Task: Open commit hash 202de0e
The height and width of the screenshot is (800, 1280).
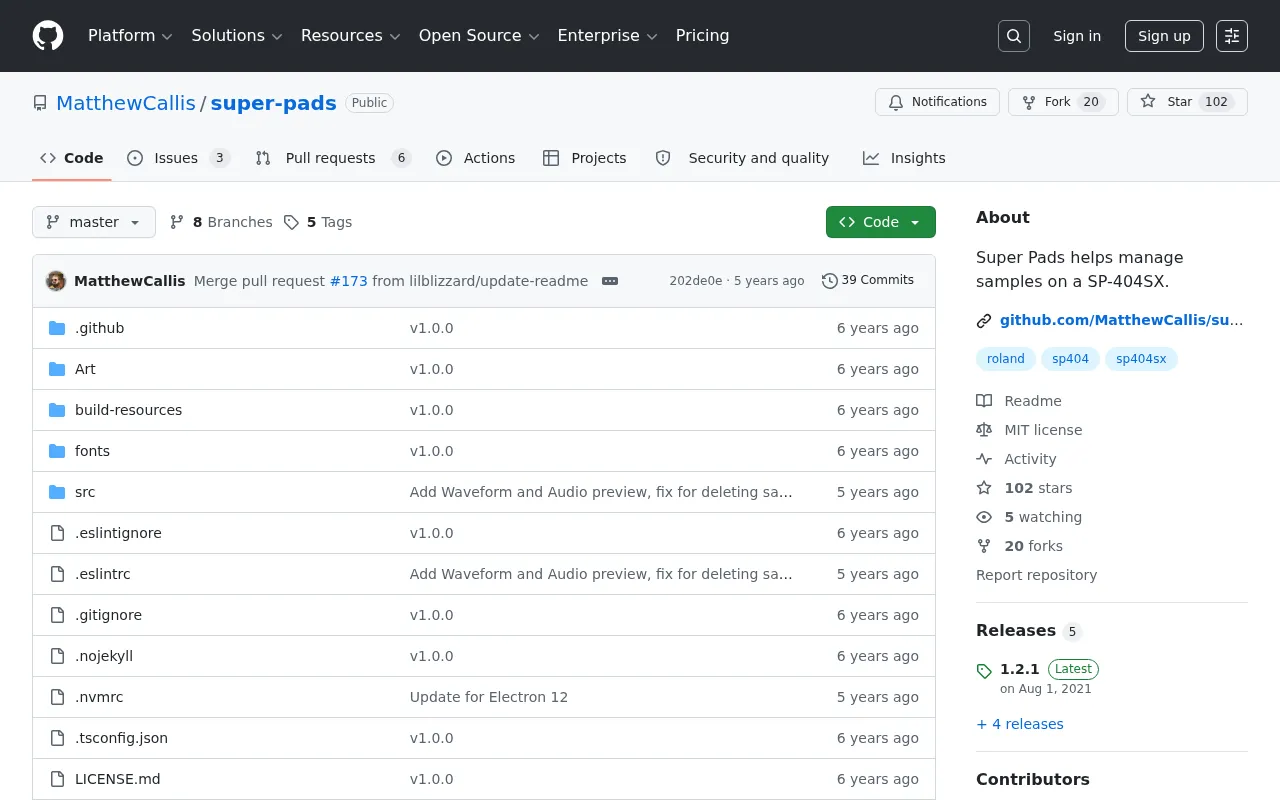Action: tap(695, 281)
